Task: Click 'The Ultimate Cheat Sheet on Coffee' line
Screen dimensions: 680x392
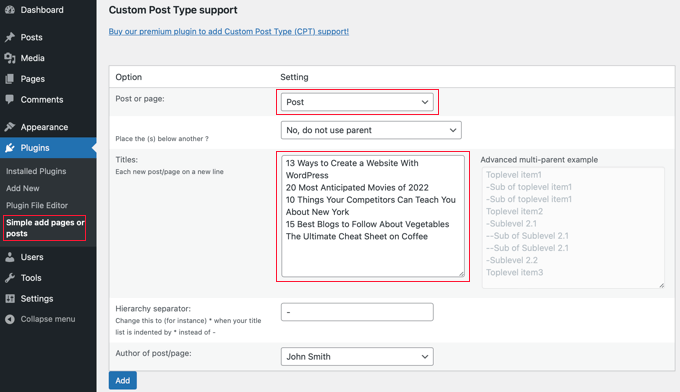Action: point(356,236)
